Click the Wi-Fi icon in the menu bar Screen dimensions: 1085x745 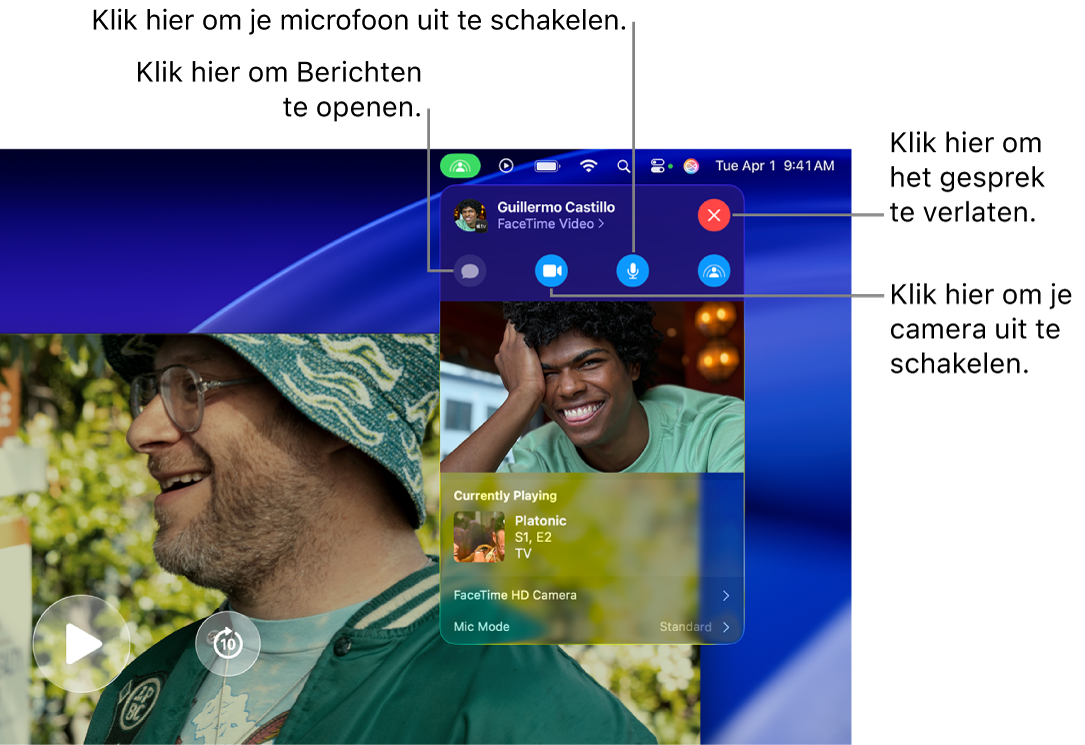pos(589,165)
